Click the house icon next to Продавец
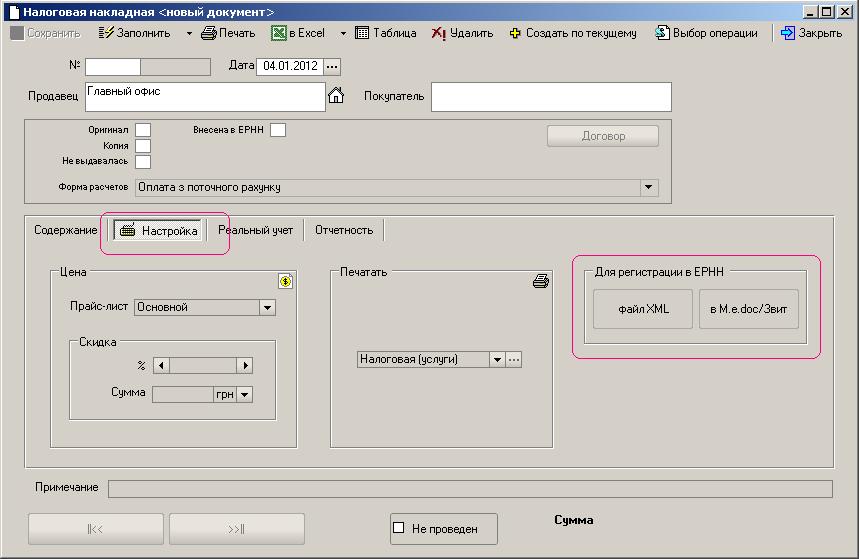The height and width of the screenshot is (559, 859). pyautogui.click(x=336, y=96)
